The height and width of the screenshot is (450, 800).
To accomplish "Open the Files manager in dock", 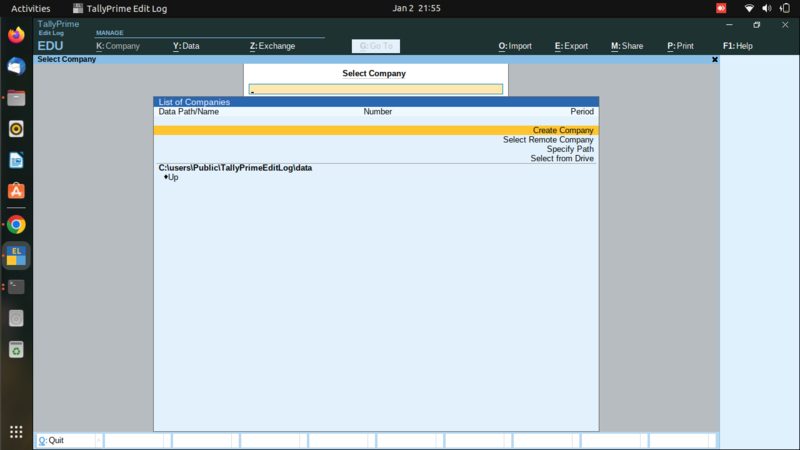I will [16, 98].
